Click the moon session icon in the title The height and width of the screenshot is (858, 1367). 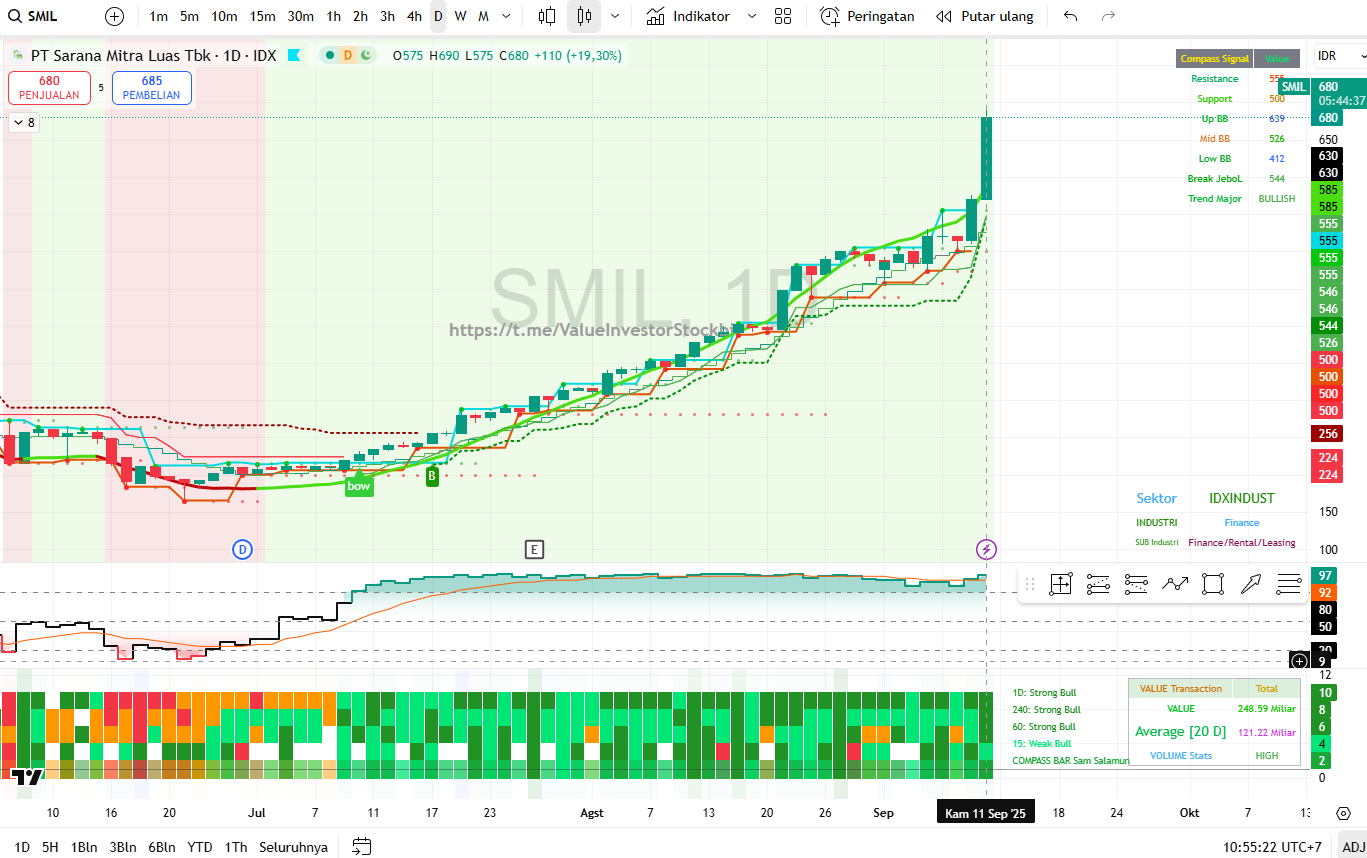click(x=366, y=56)
